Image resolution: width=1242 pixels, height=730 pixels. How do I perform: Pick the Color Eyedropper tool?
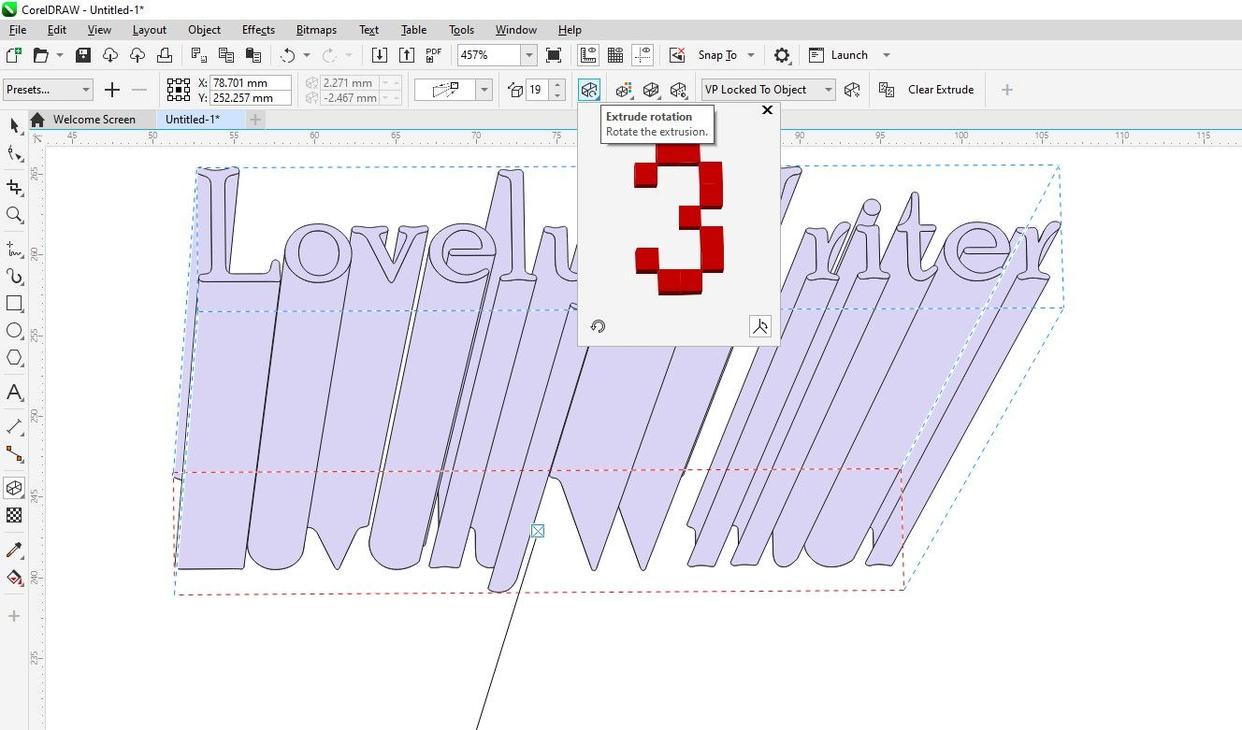pyautogui.click(x=14, y=549)
